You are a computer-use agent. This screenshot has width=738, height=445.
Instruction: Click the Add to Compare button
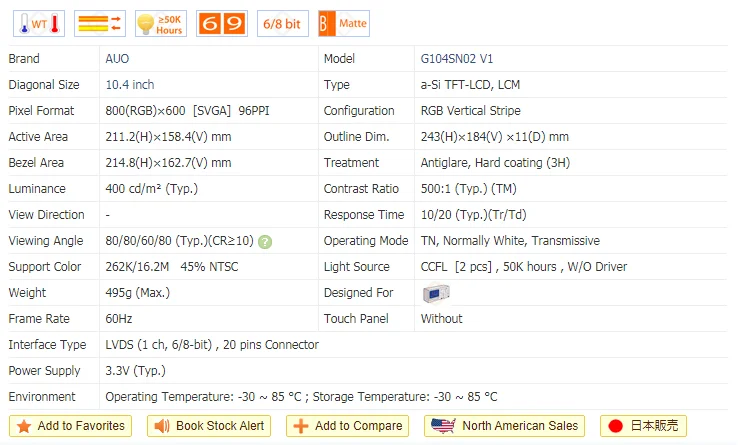coord(347,426)
